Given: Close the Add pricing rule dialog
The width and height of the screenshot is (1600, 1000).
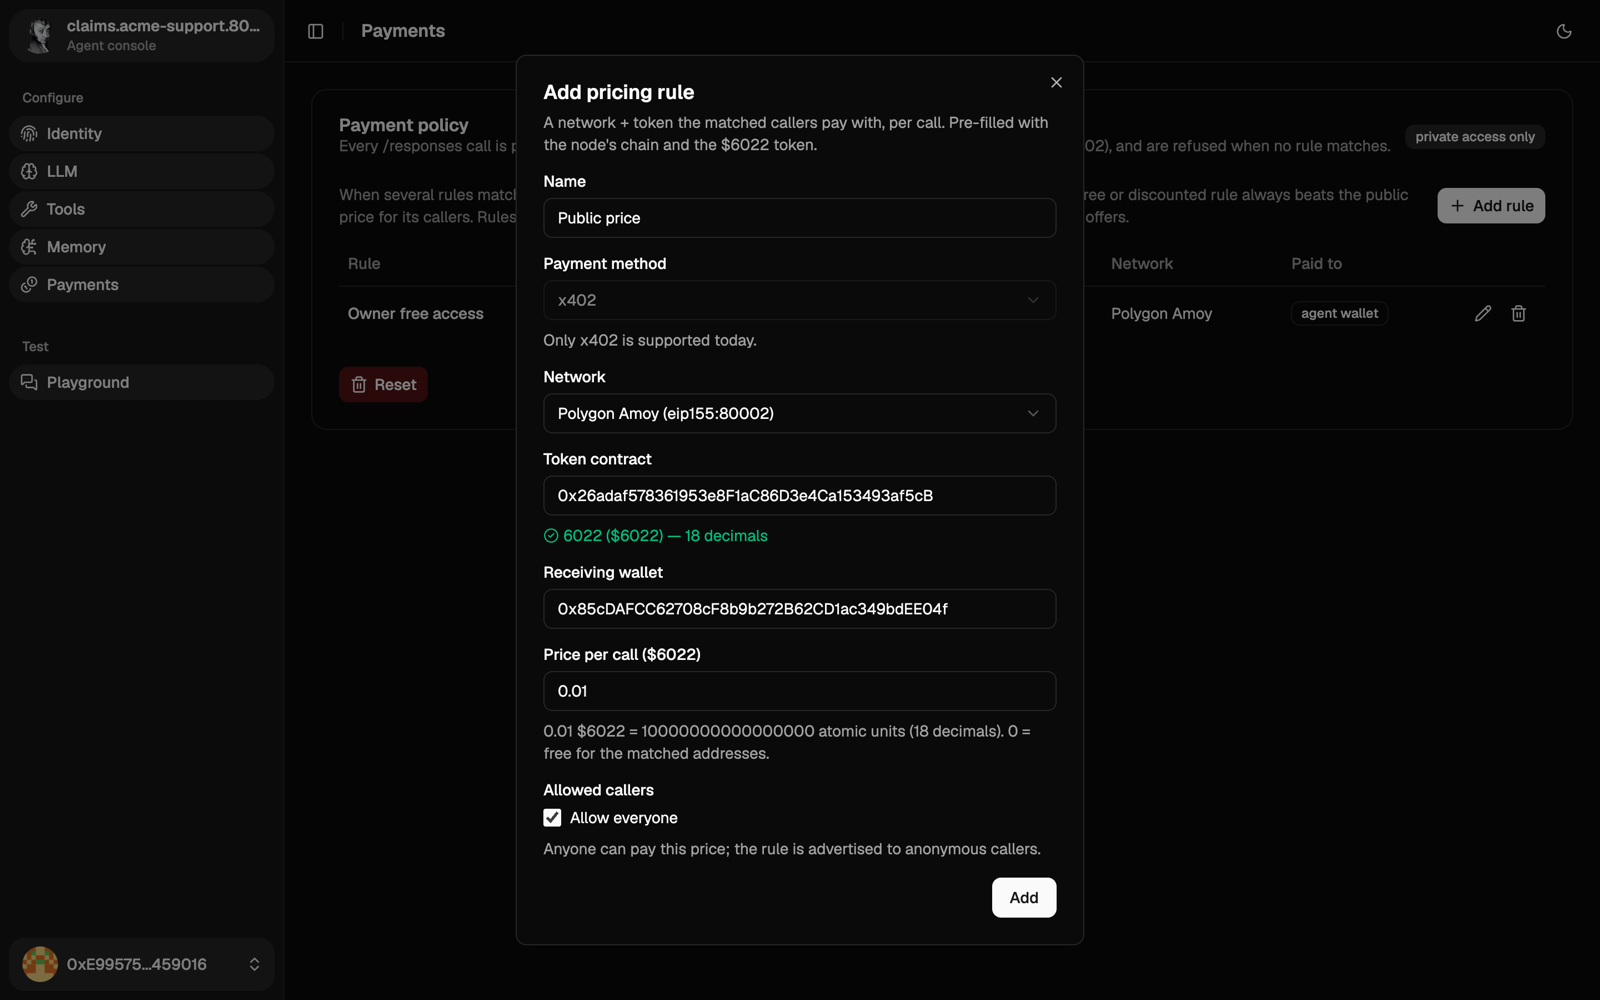Looking at the screenshot, I should tap(1056, 82).
